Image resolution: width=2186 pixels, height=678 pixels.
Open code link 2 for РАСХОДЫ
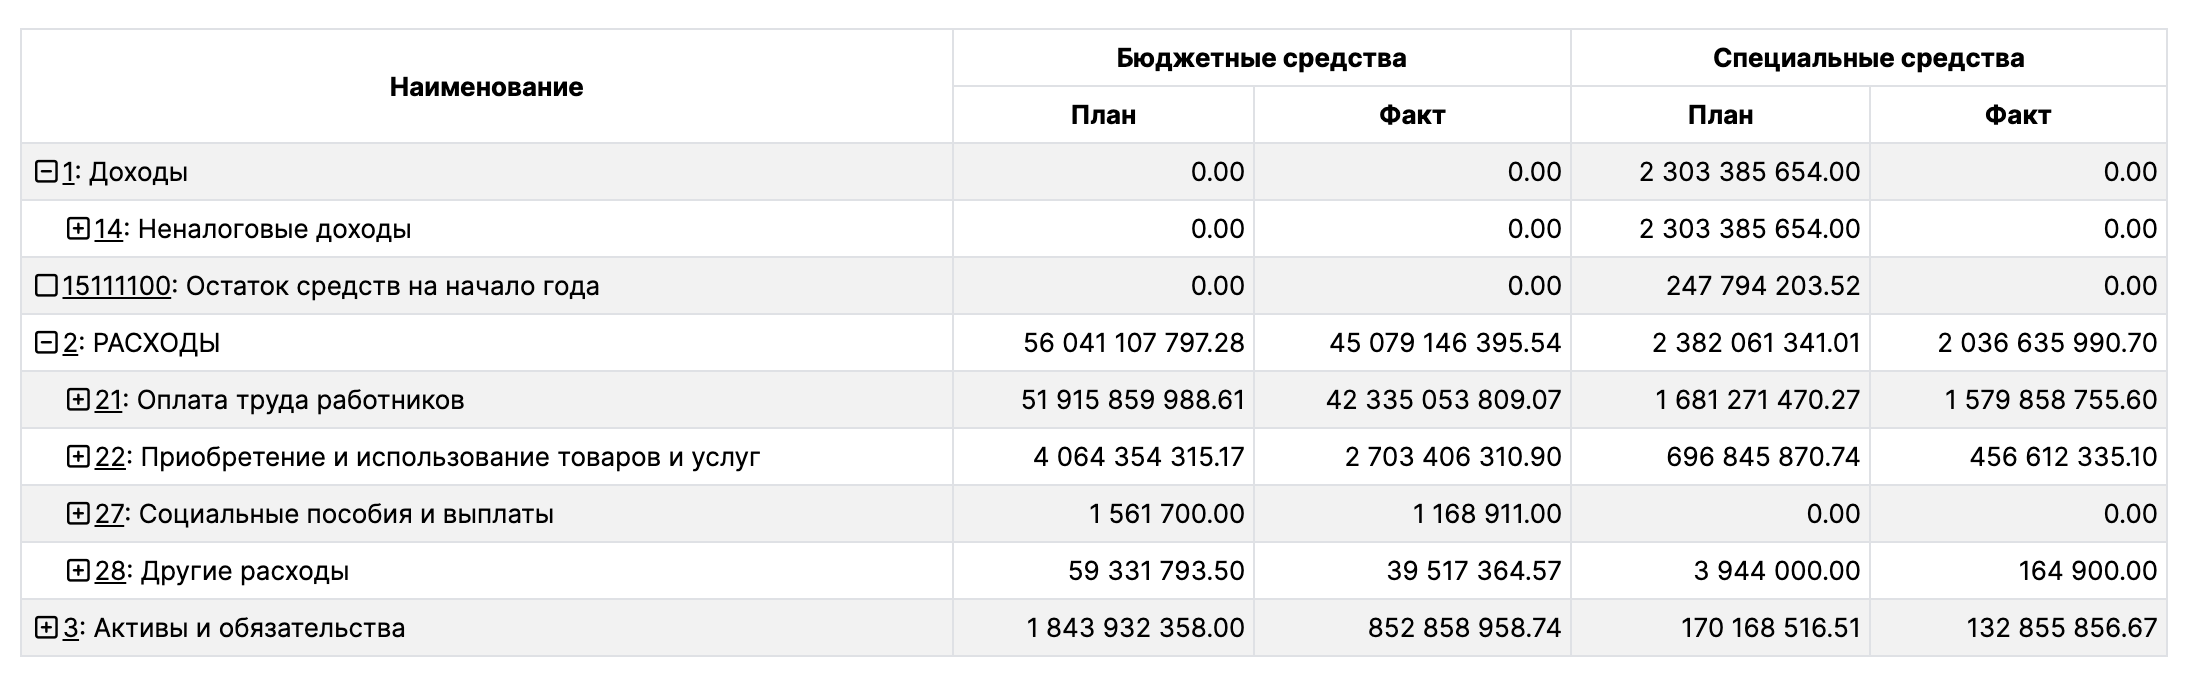[70, 343]
